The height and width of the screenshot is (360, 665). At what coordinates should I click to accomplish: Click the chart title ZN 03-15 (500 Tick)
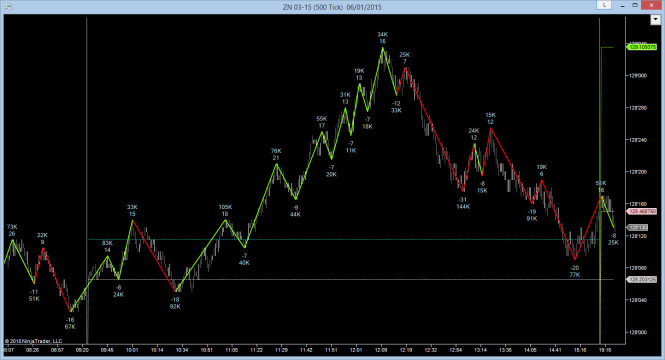pos(313,7)
